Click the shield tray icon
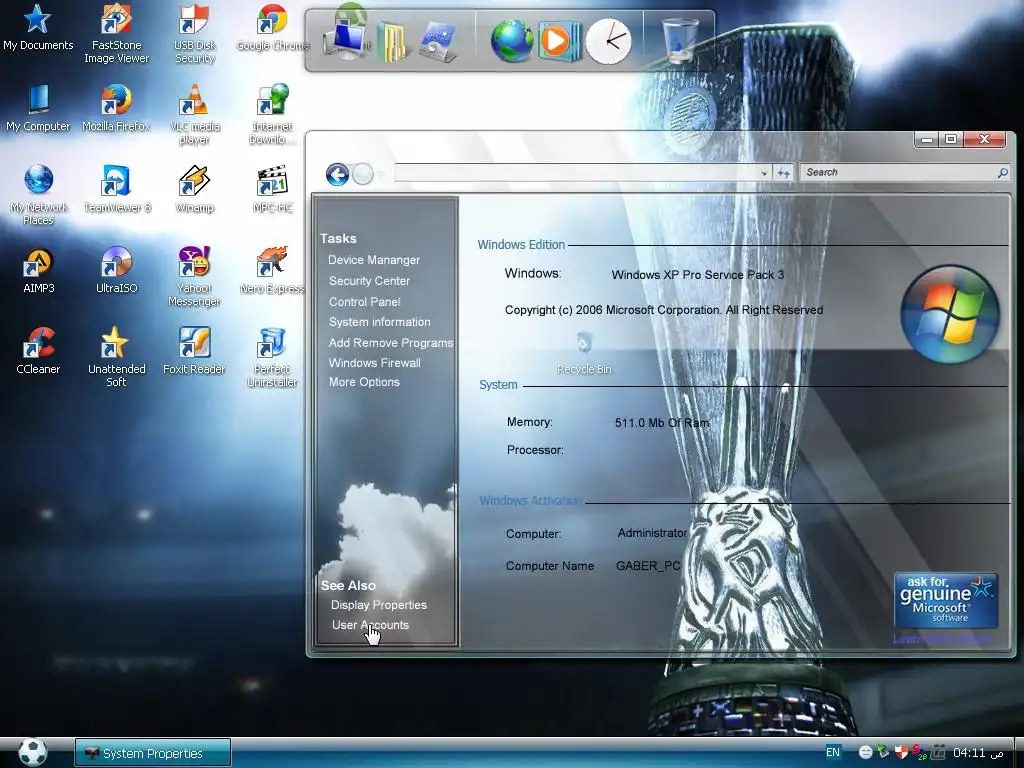Viewport: 1024px width, 768px height. click(x=901, y=752)
